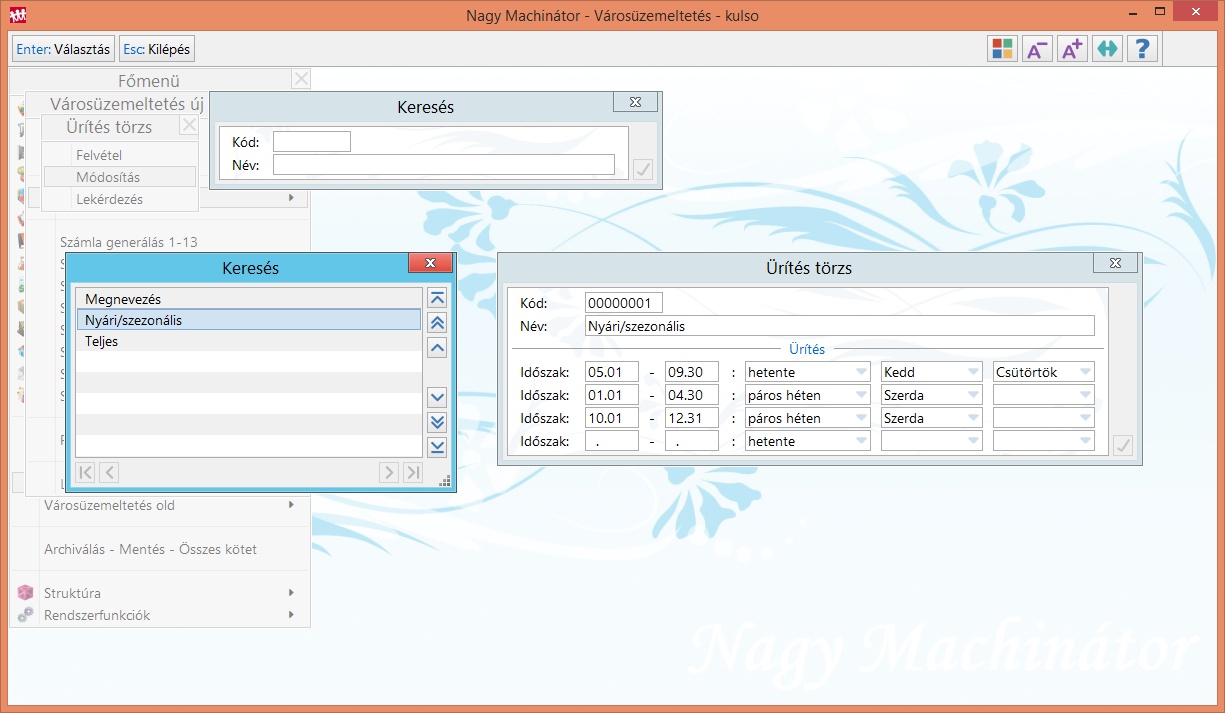
Task: Click the teal double-arrow width icon
Action: 1107,49
